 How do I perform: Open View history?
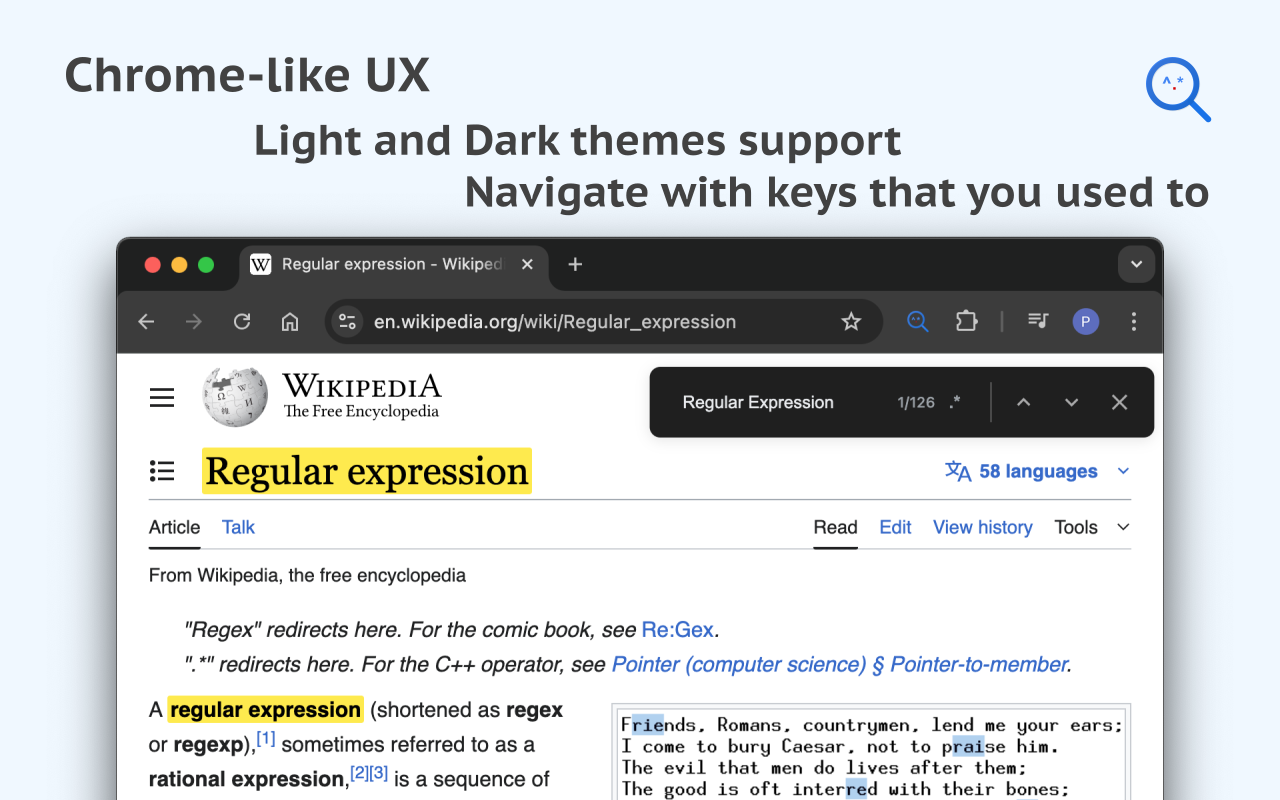(x=982, y=527)
